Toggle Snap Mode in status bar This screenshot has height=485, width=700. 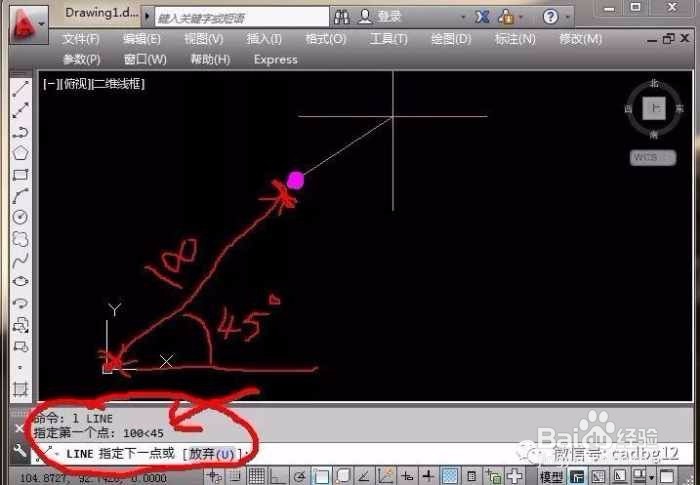[236, 477]
